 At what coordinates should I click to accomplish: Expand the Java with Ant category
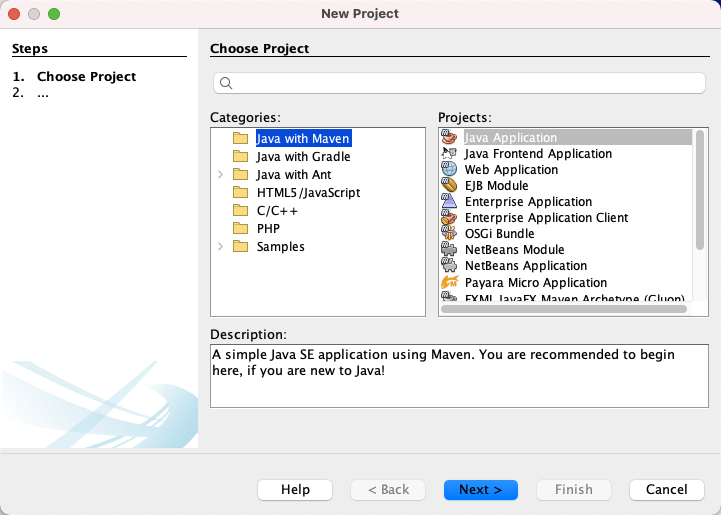[x=221, y=174]
